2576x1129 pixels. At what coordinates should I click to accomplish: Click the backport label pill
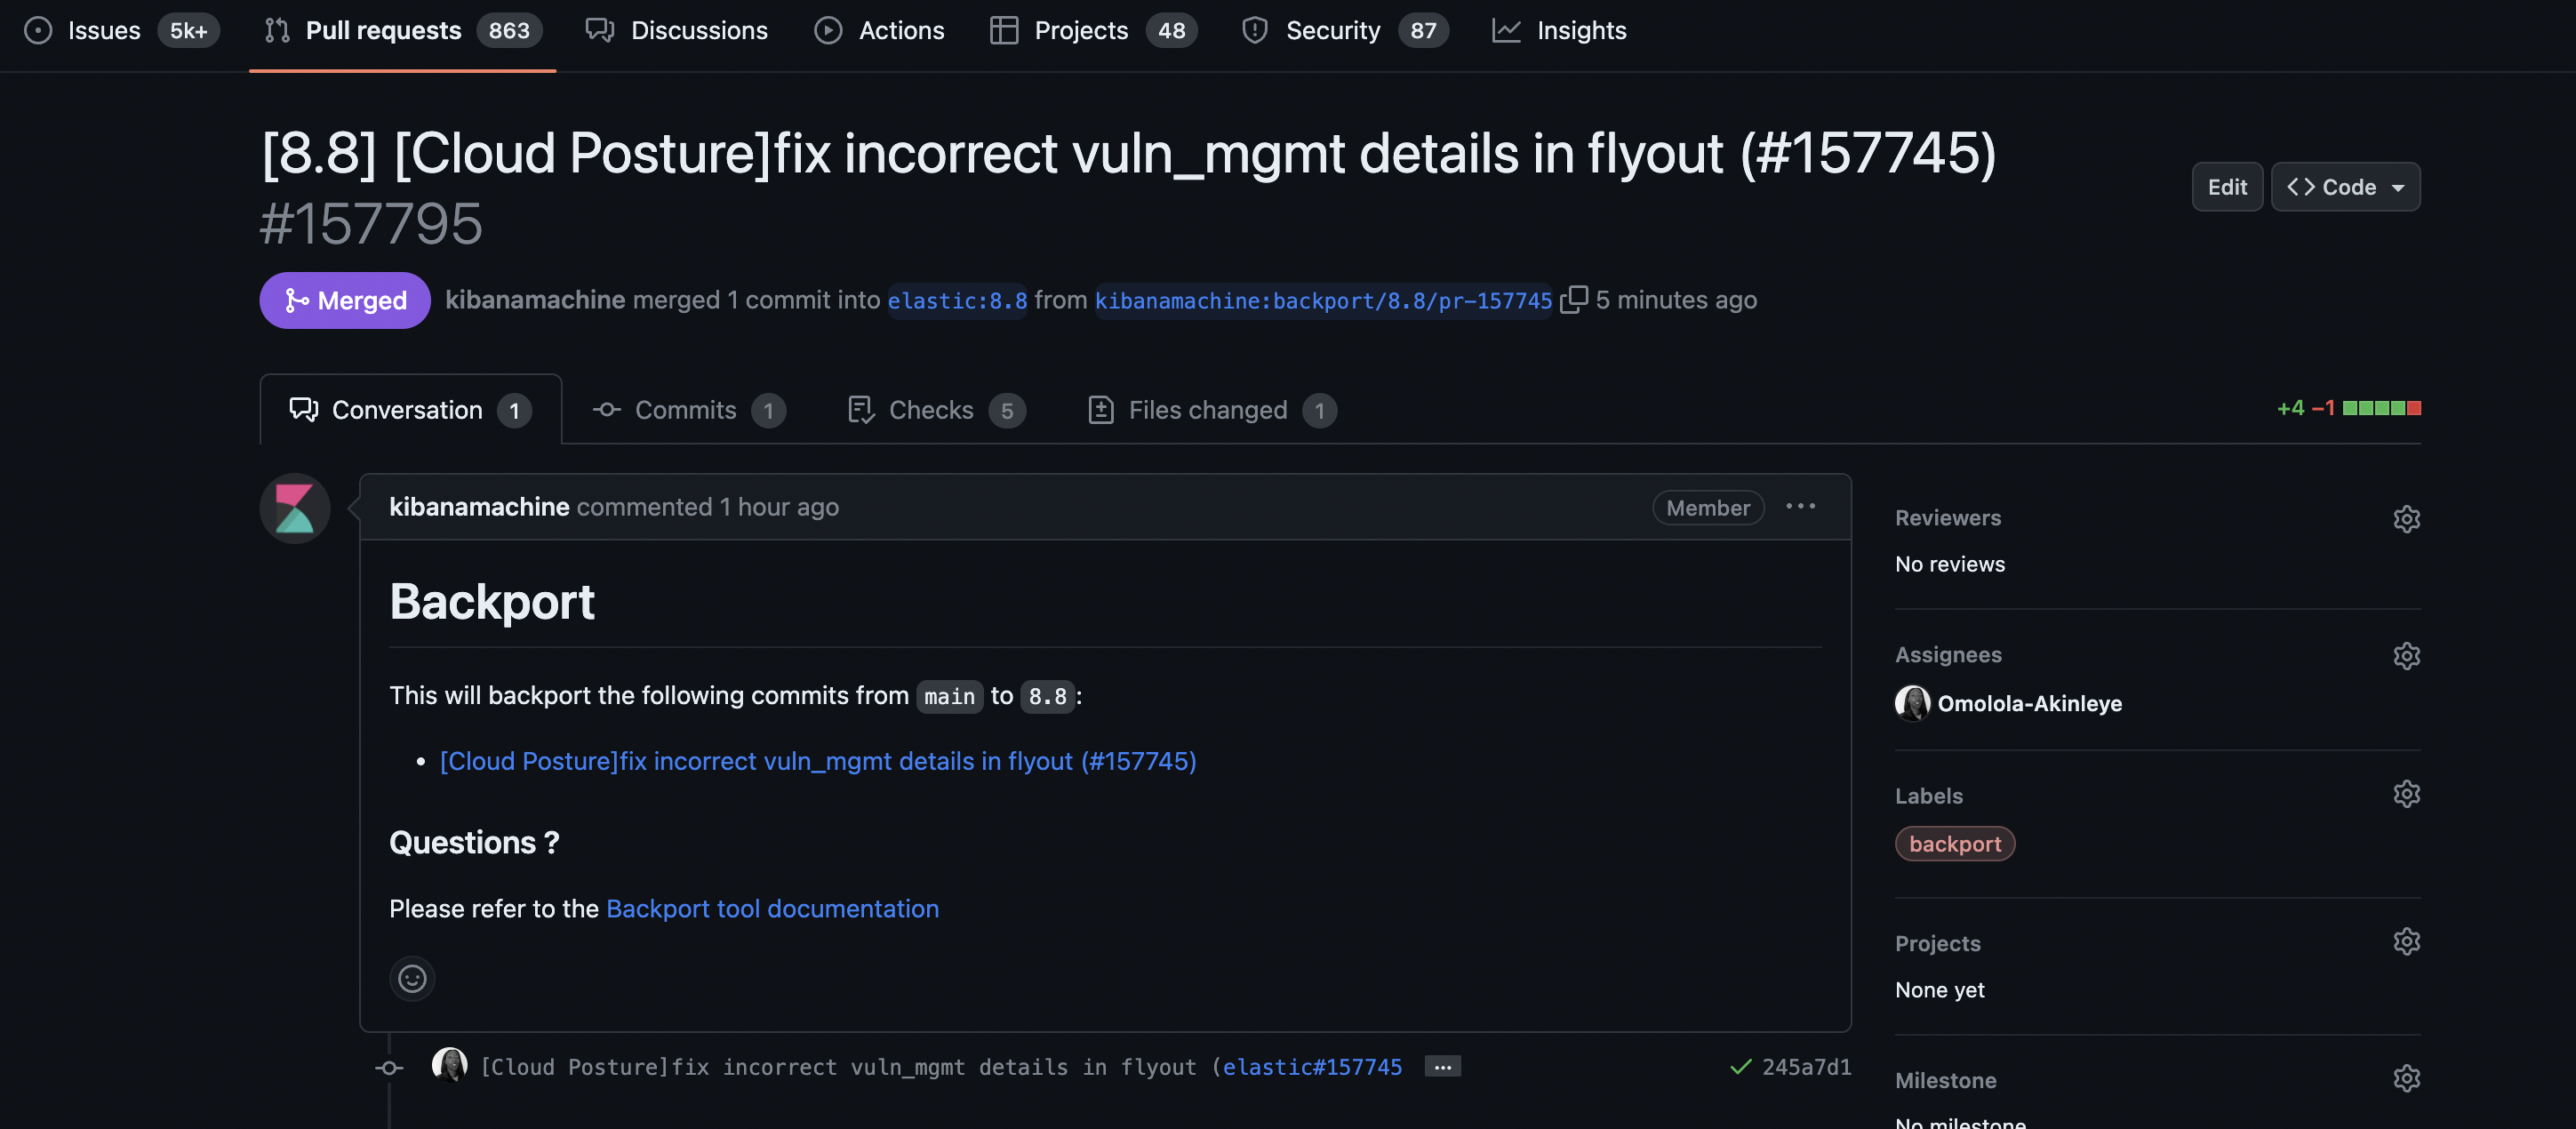tap(1955, 843)
